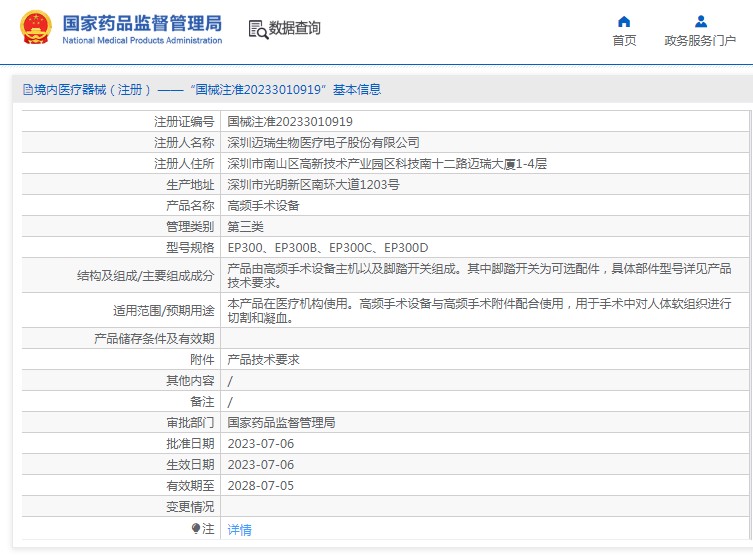Click the registrant name 深圳迈瑞生物医疗电子股份有限公司
The height and width of the screenshot is (556, 753).
pos(323,142)
